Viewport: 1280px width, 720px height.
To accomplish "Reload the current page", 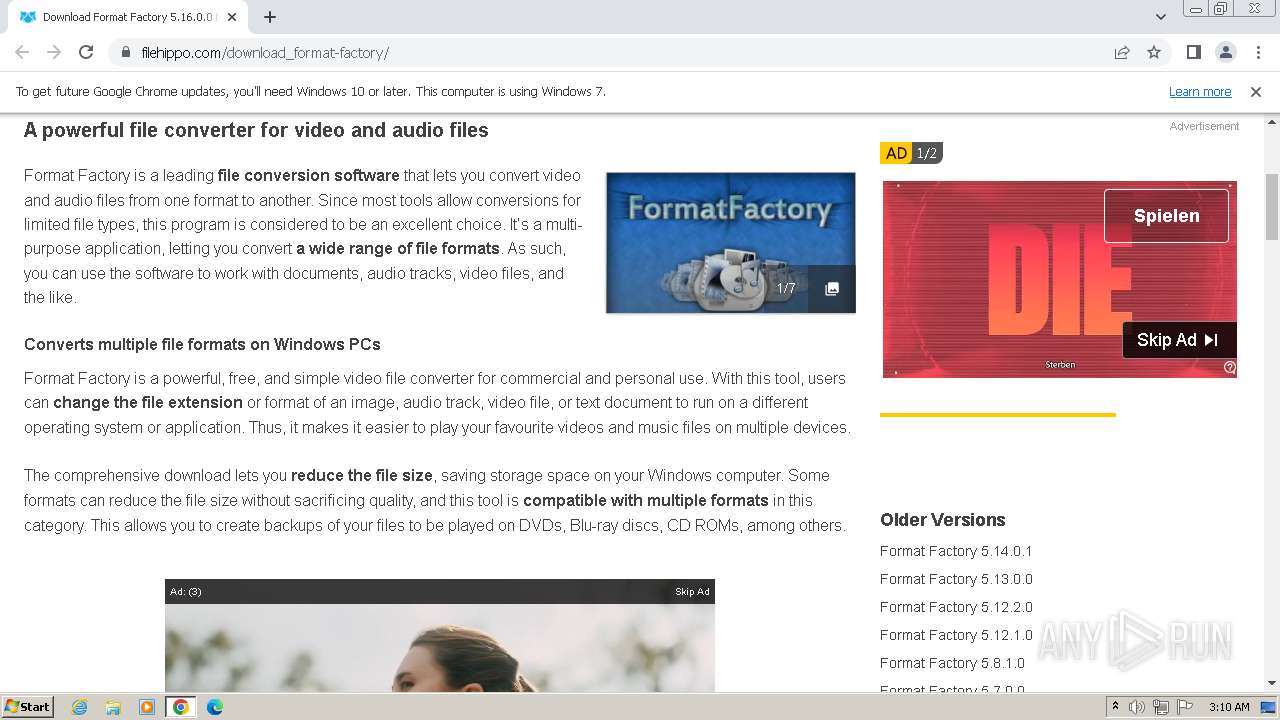I will (86, 52).
